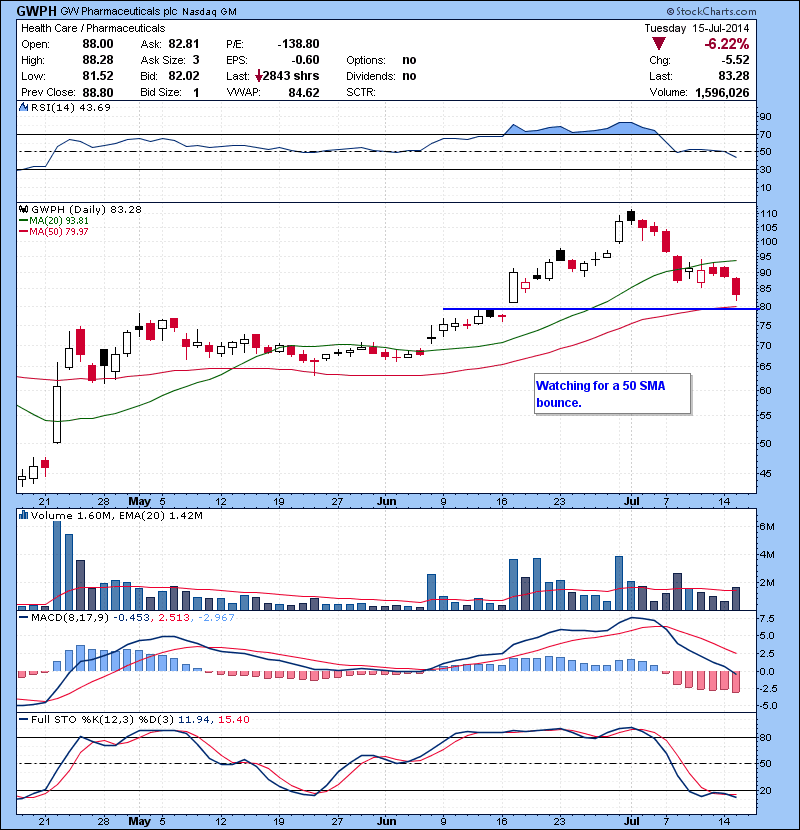The width and height of the screenshot is (800, 830).
Task: Select the Chg value -5.52
Action: [x=735, y=60]
